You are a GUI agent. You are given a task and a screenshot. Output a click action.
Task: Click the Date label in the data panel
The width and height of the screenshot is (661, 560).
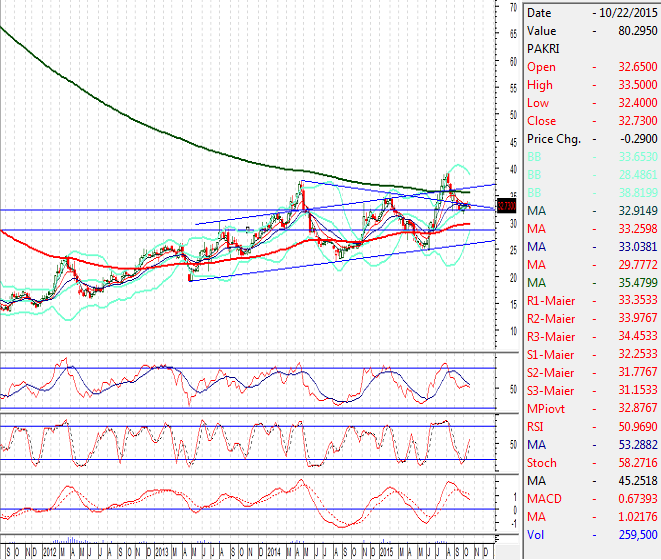point(539,13)
